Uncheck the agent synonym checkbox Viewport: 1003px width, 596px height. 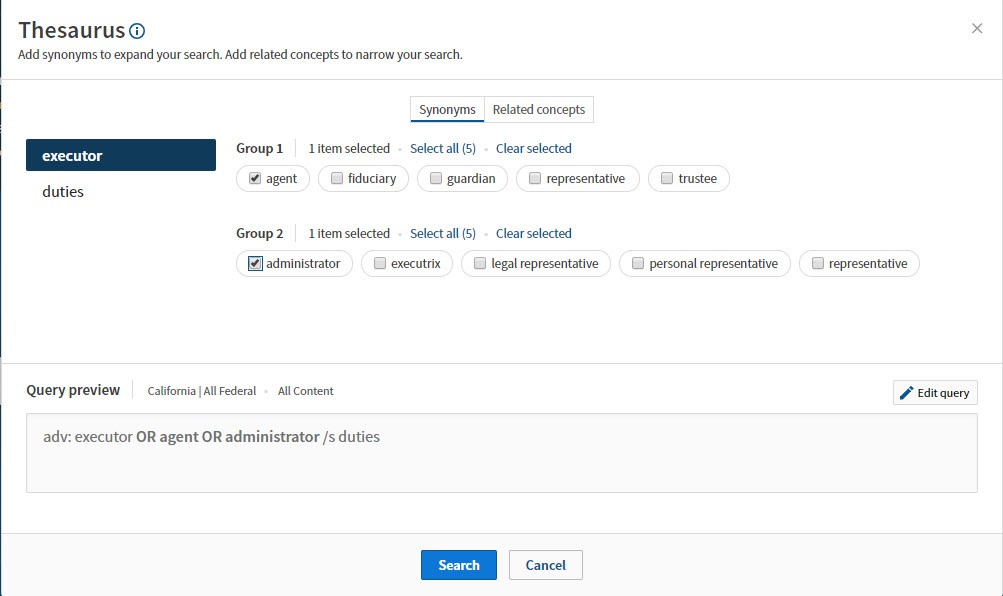tap(255, 179)
